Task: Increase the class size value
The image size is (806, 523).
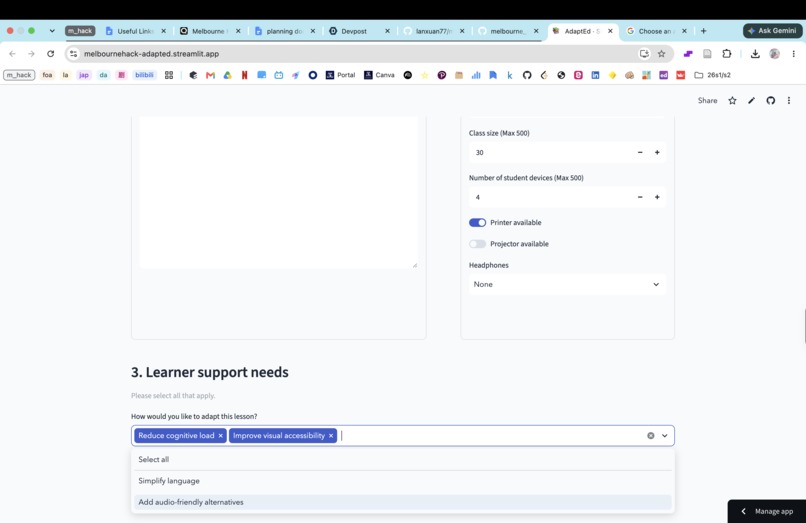Action: (x=657, y=152)
